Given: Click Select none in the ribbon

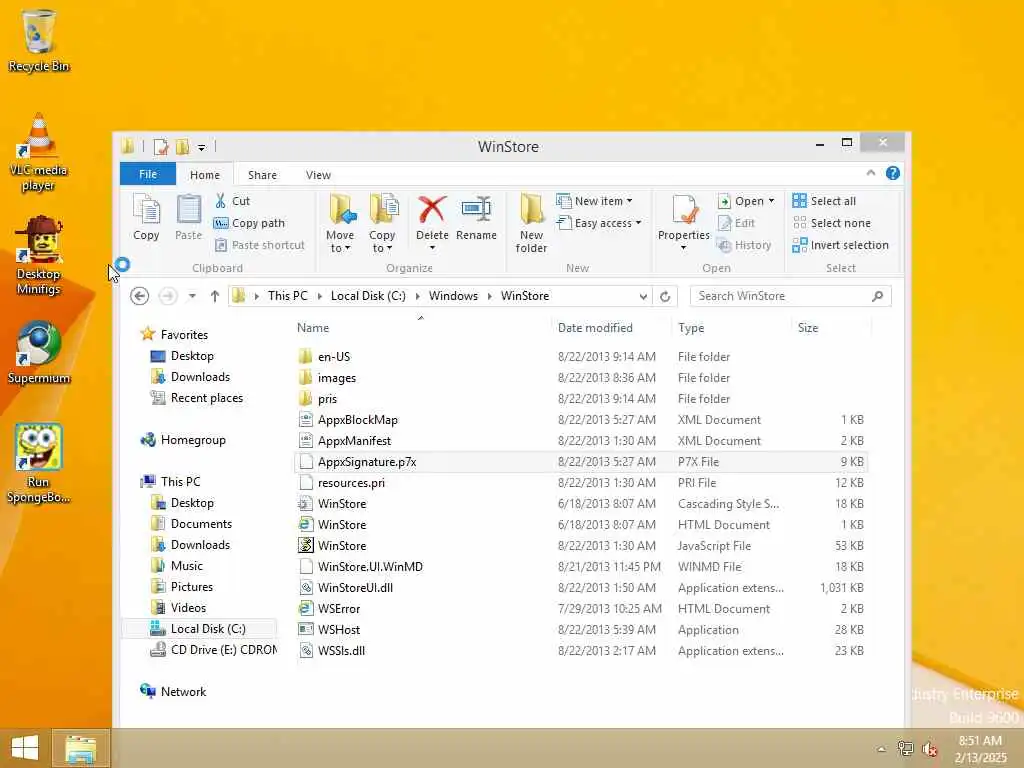Looking at the screenshot, I should coord(831,223).
